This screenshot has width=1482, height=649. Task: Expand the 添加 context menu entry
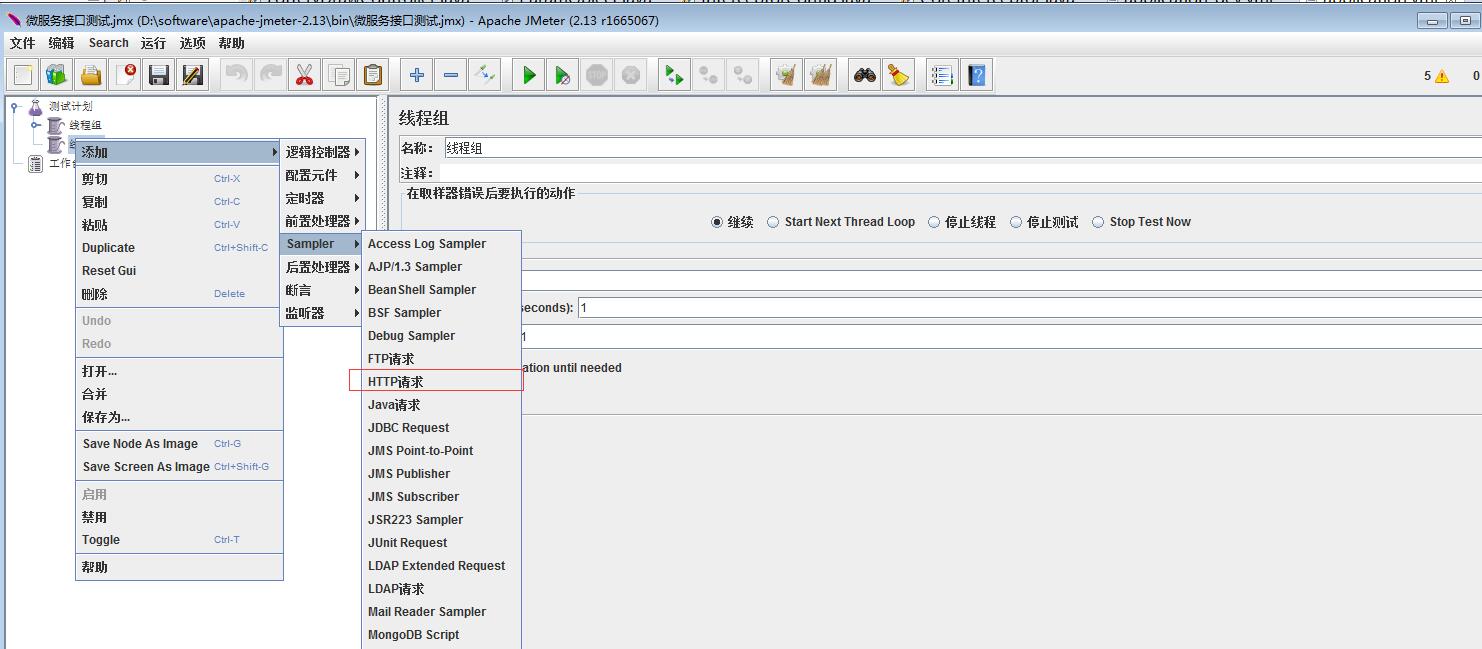(x=179, y=152)
